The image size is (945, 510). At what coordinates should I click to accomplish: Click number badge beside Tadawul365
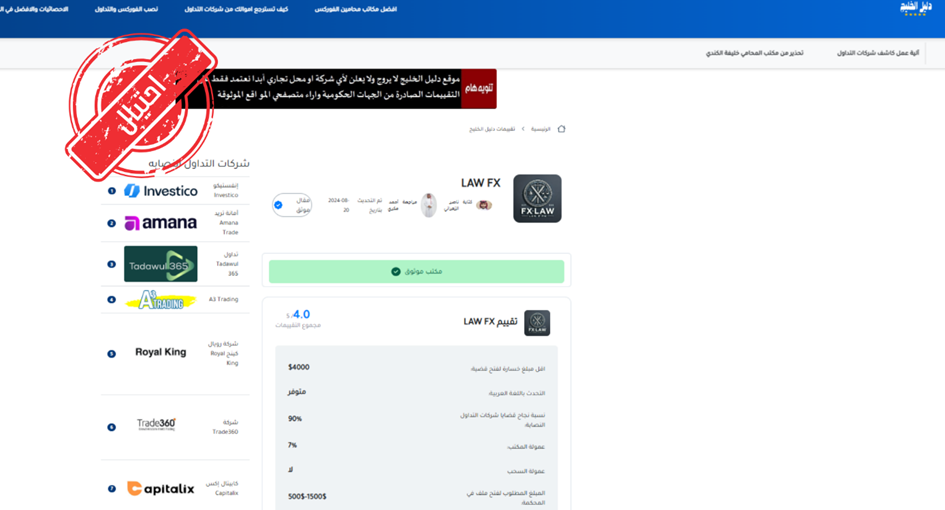111,264
